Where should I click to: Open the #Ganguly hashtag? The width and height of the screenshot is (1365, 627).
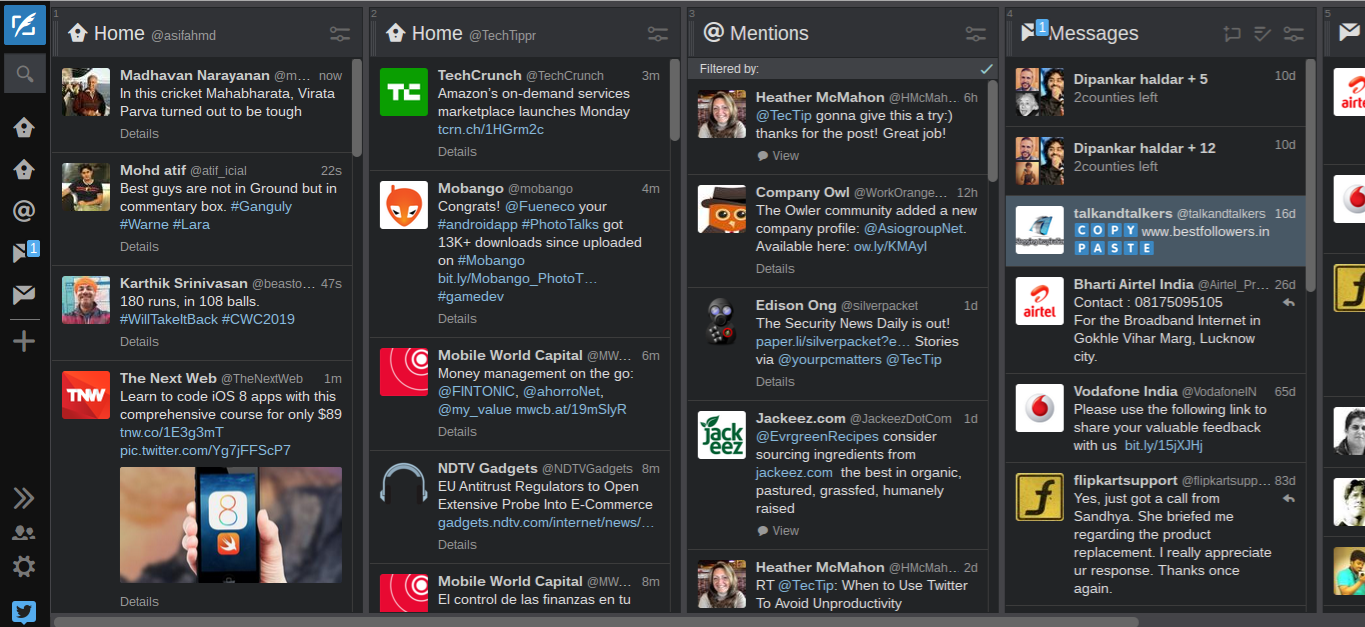(261, 206)
